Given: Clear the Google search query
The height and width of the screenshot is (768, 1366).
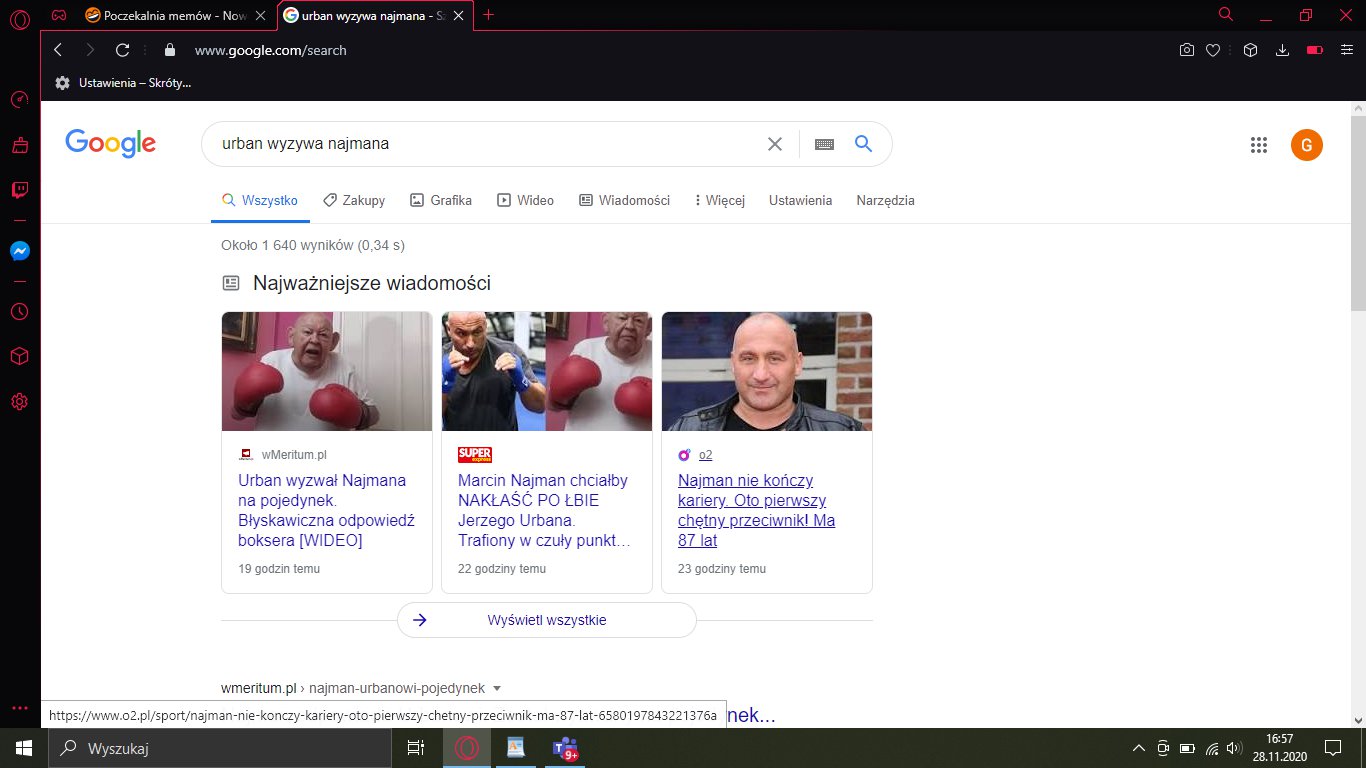Looking at the screenshot, I should pyautogui.click(x=775, y=144).
